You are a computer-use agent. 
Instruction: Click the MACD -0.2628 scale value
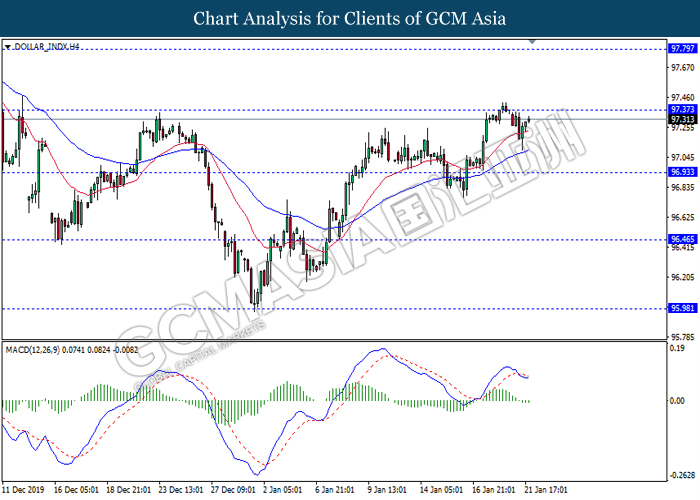point(682,475)
